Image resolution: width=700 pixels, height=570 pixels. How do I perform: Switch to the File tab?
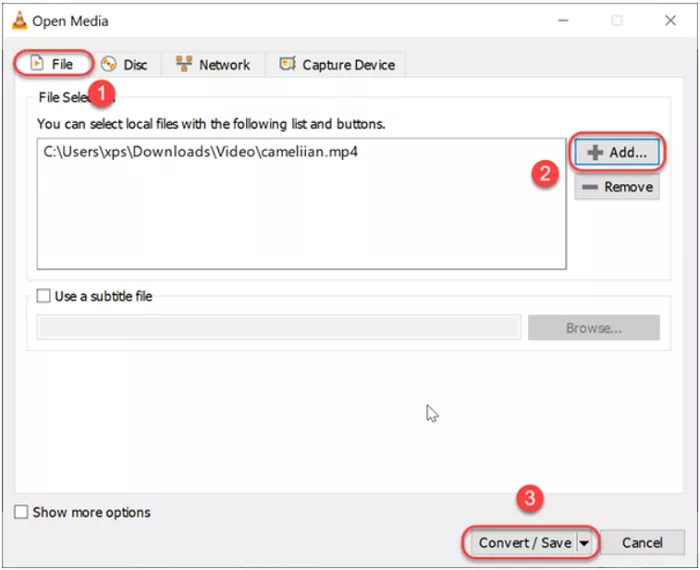coord(53,64)
